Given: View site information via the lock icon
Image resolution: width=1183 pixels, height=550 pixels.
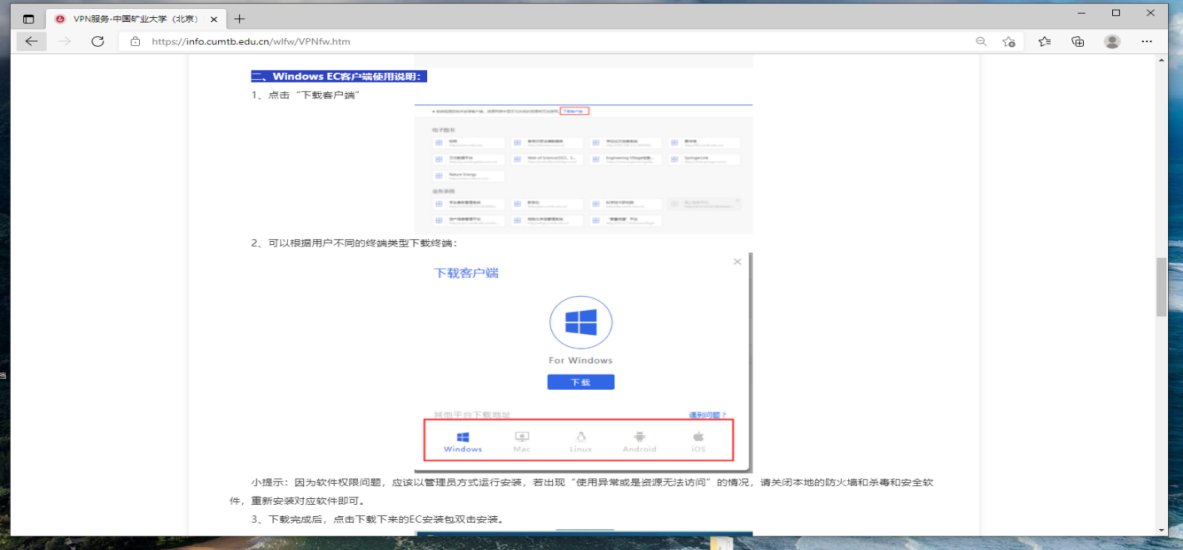Looking at the screenshot, I should pos(134,42).
